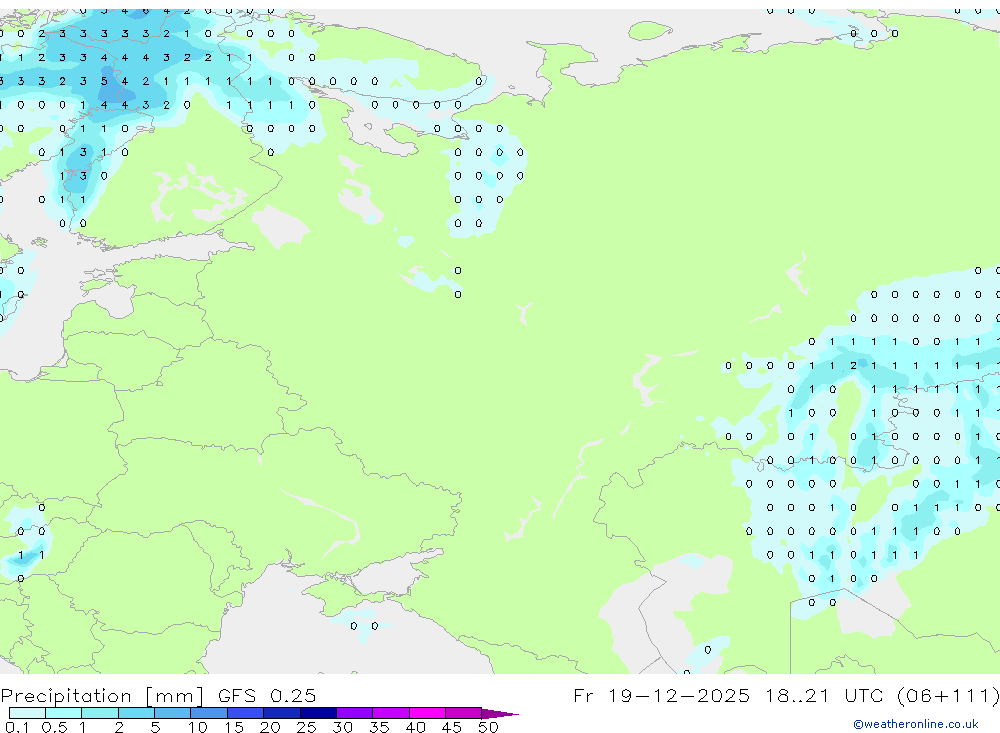Click the 'Precipitation [mm]' map title

click(102, 695)
